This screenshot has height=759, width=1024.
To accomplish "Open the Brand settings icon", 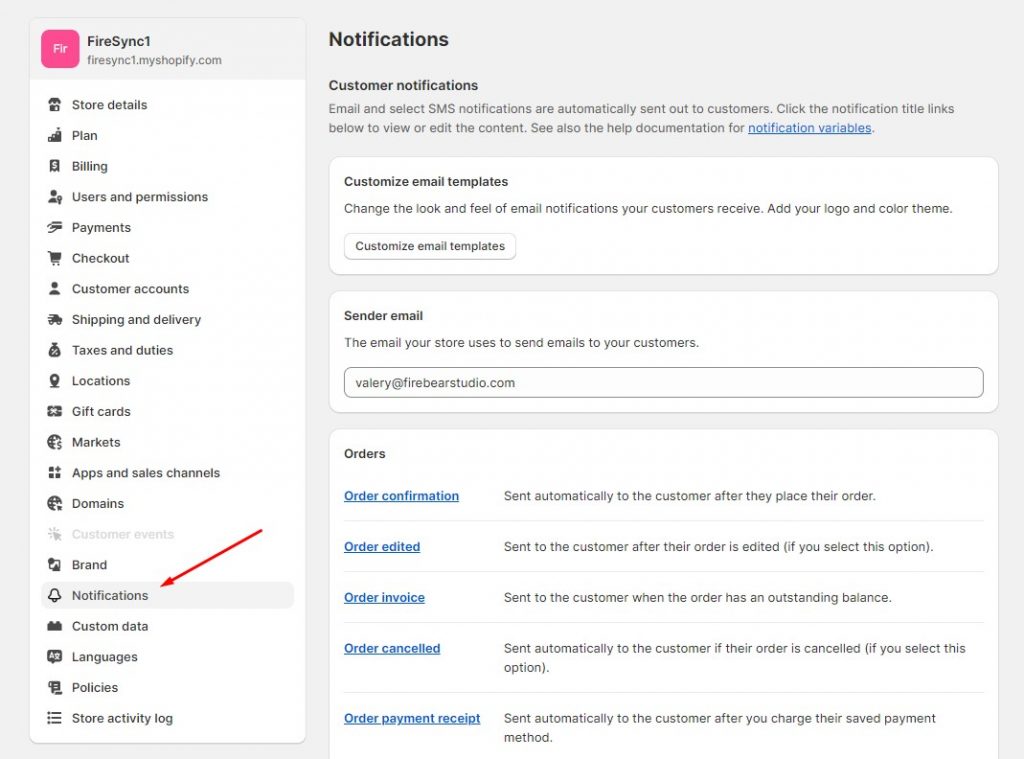I will point(53,564).
